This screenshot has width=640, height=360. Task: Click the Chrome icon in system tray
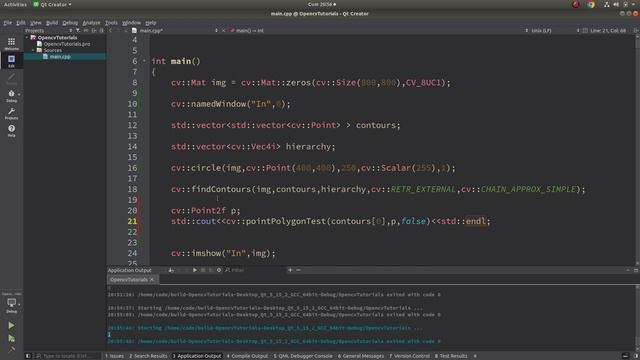(591, 4)
